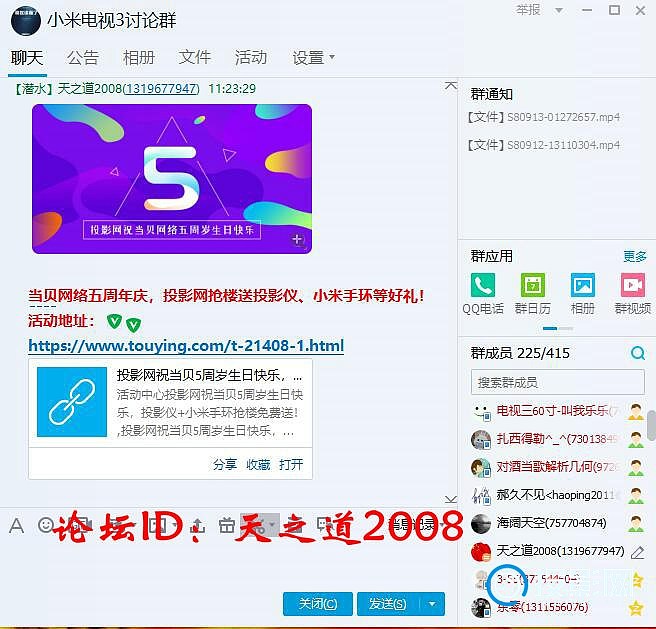This screenshot has height=629, width=656.
Task: Open the emoji smiley picker
Action: click(45, 524)
